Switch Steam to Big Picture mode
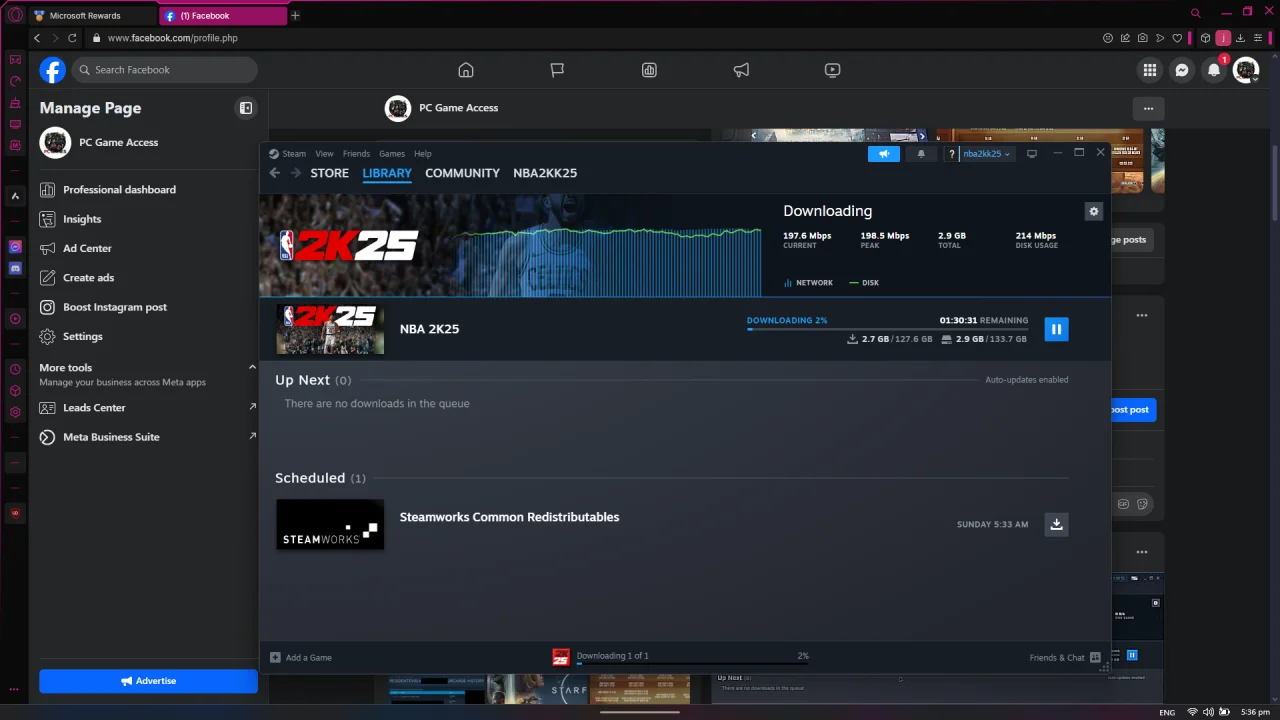 pos(1032,154)
